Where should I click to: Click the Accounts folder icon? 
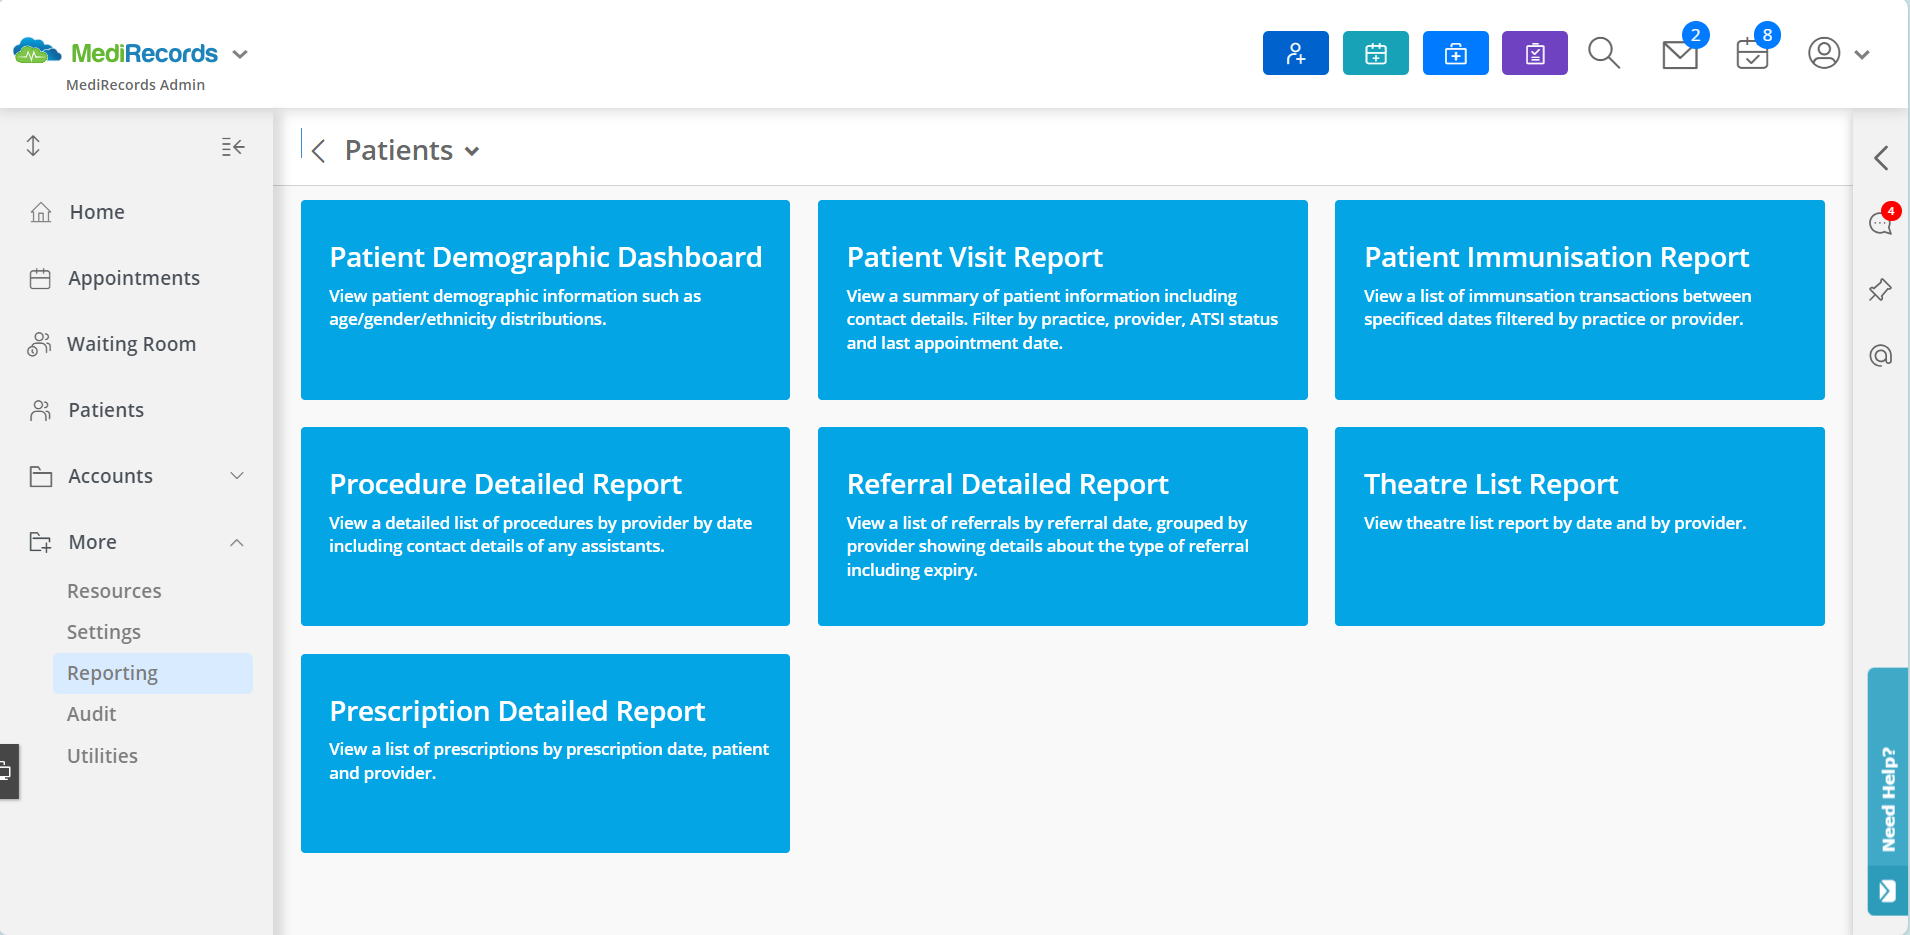coord(41,476)
